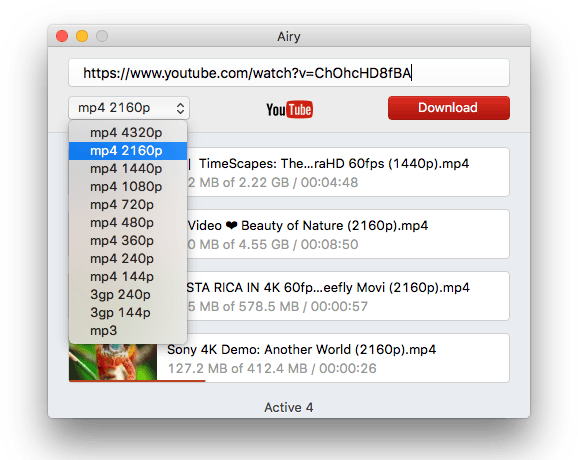Screen dimensions: 578x460
Task: Select mp4 144p format option
Action: coord(128,277)
